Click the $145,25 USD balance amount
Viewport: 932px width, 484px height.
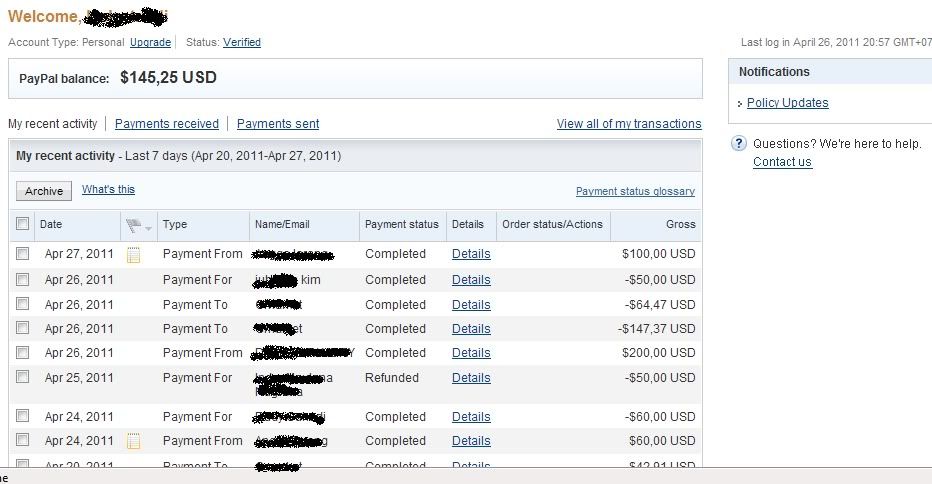coord(168,77)
